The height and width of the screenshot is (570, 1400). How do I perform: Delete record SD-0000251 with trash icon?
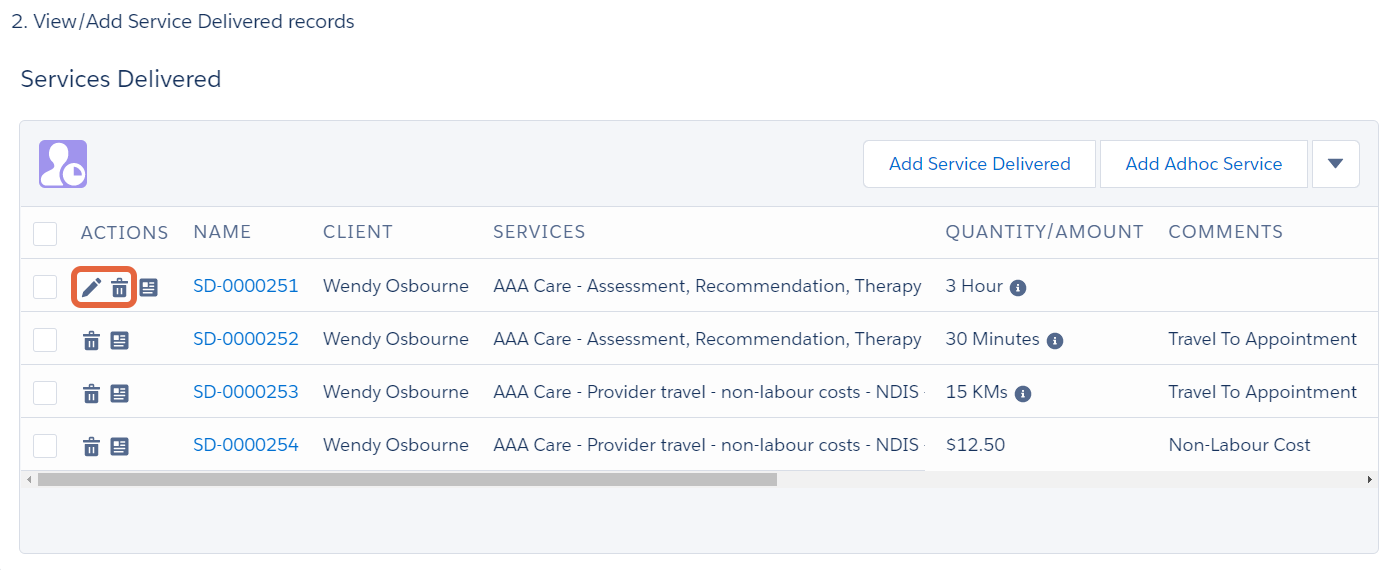tap(119, 288)
